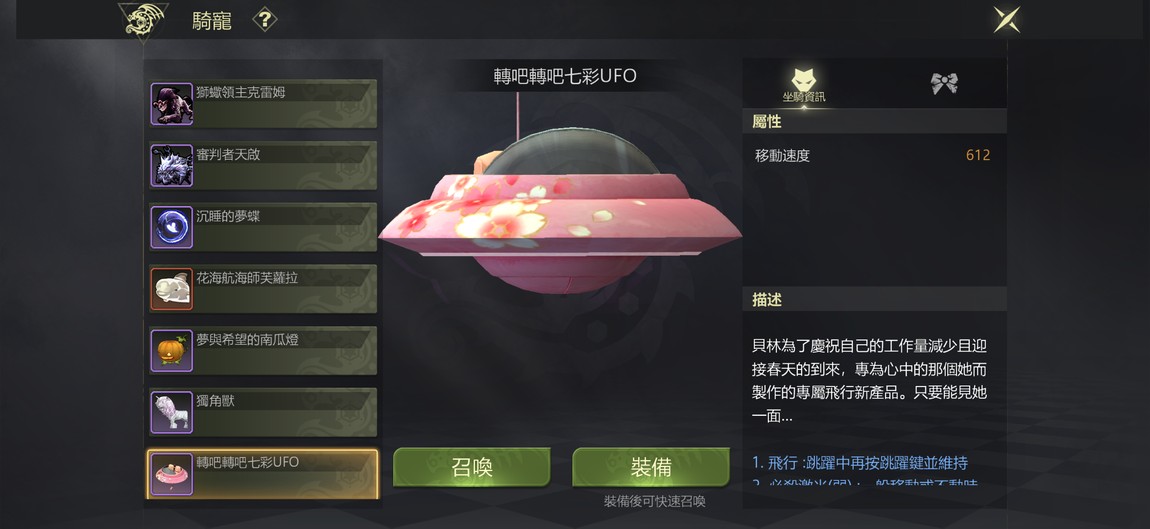Choose the 獨角獸 unicorn mount icon
Image resolution: width=1150 pixels, height=529 pixels.
pos(172,412)
